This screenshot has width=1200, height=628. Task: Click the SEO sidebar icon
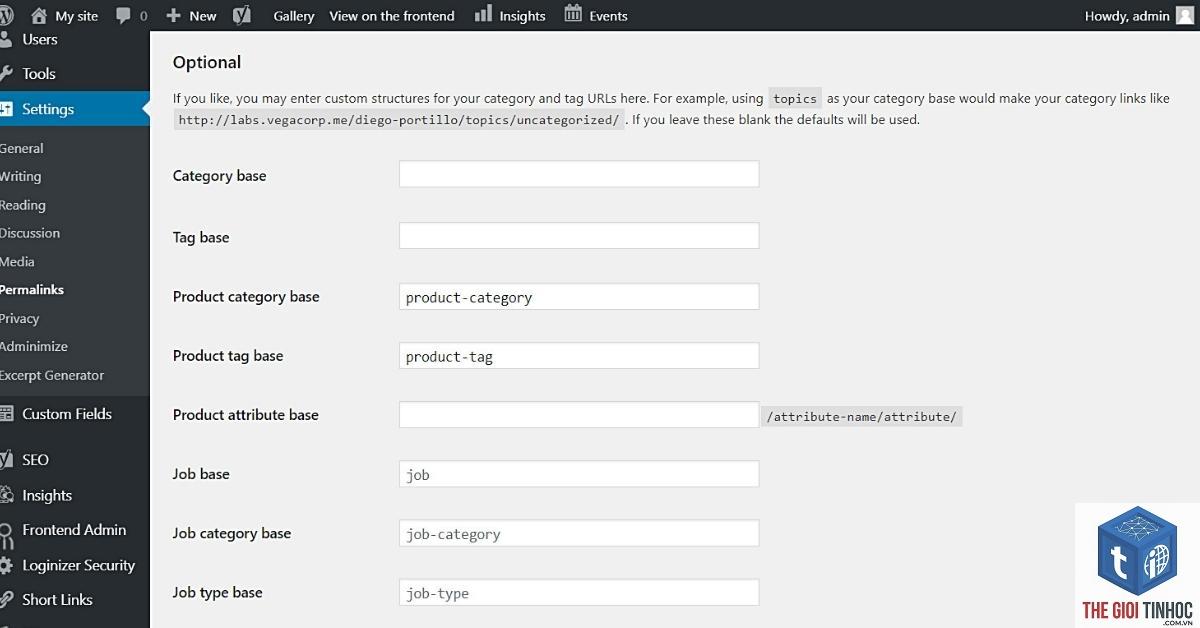6,460
